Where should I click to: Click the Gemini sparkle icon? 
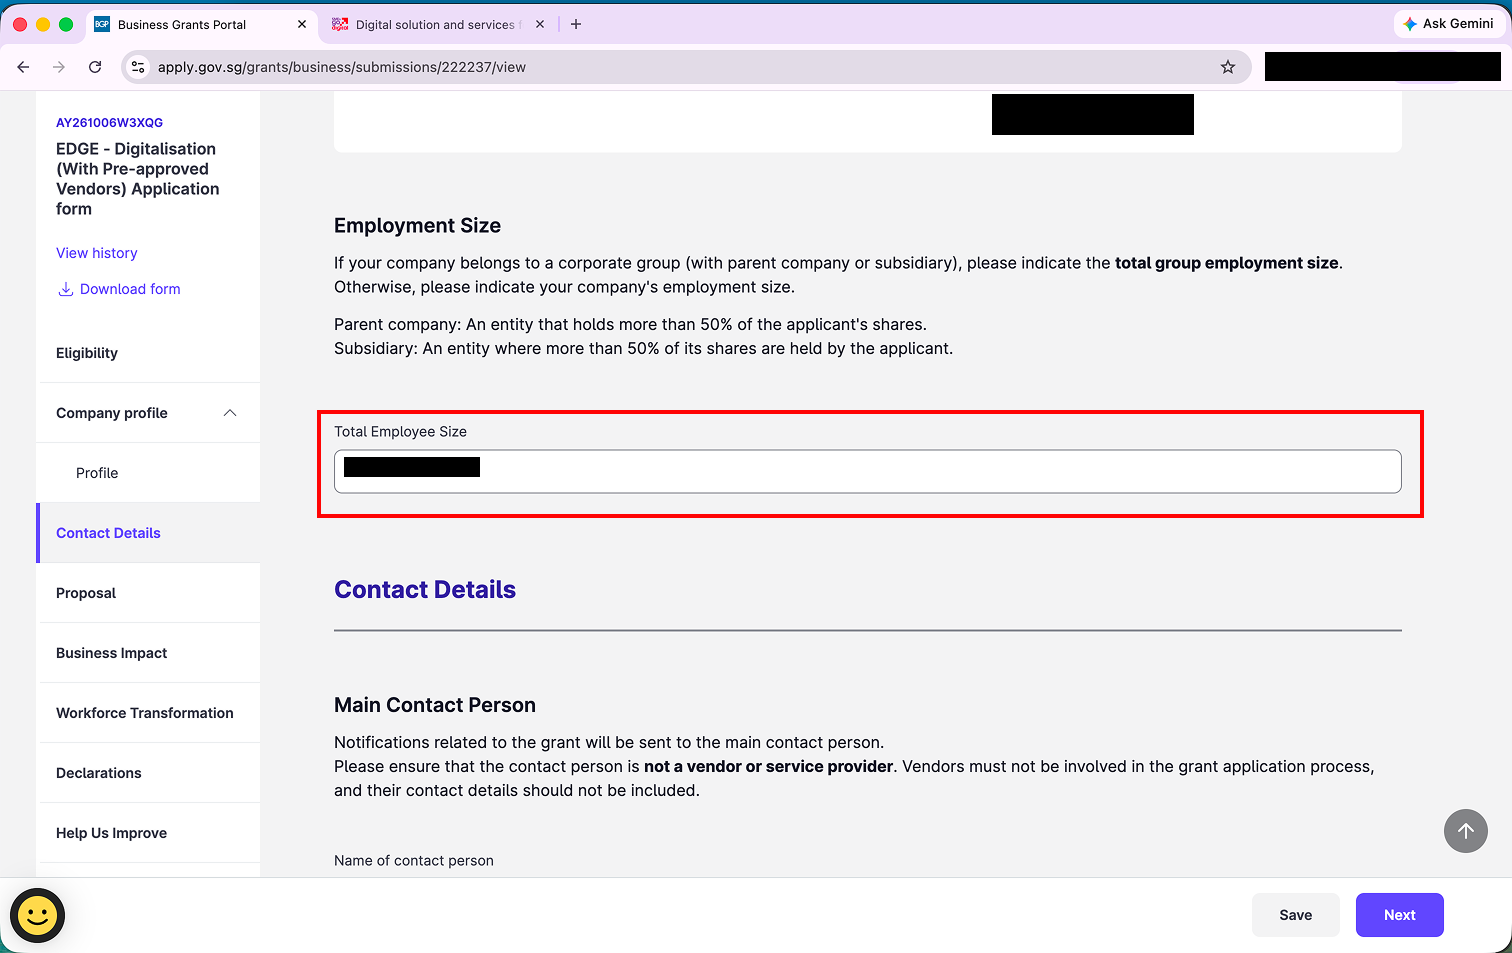tap(1410, 24)
